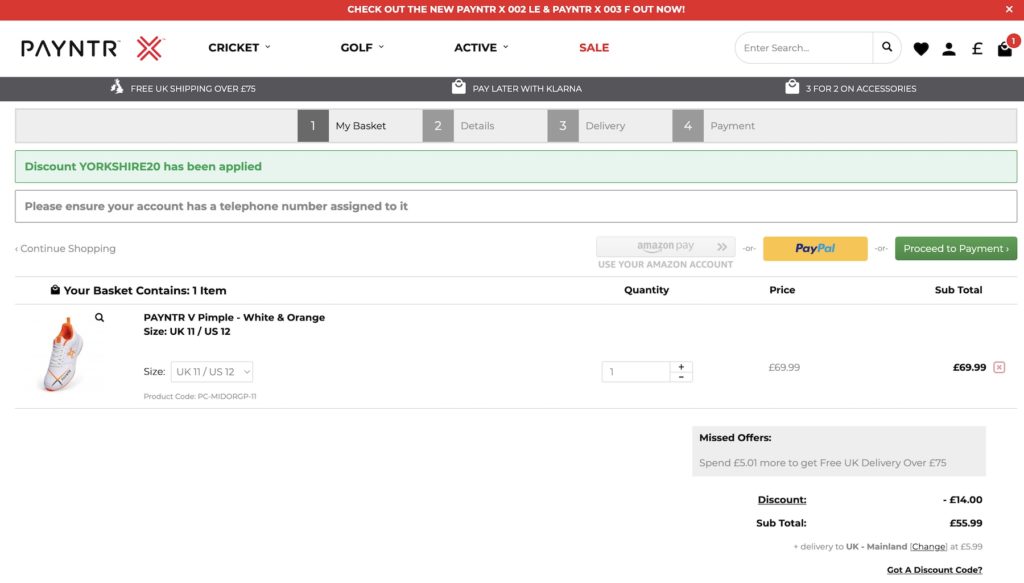Click the magnifying glass search button

[x=887, y=47]
